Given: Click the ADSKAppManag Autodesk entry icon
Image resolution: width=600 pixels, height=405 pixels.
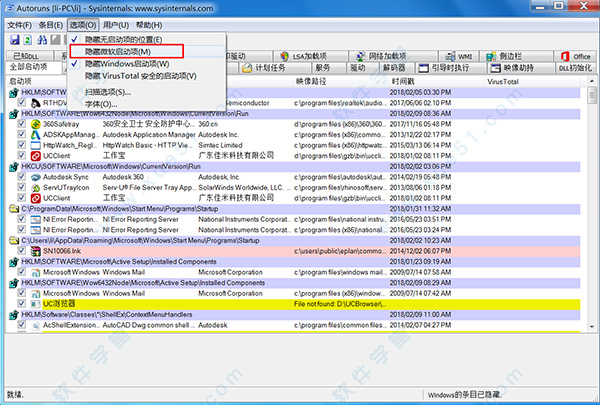Looking at the screenshot, I should (x=36, y=135).
